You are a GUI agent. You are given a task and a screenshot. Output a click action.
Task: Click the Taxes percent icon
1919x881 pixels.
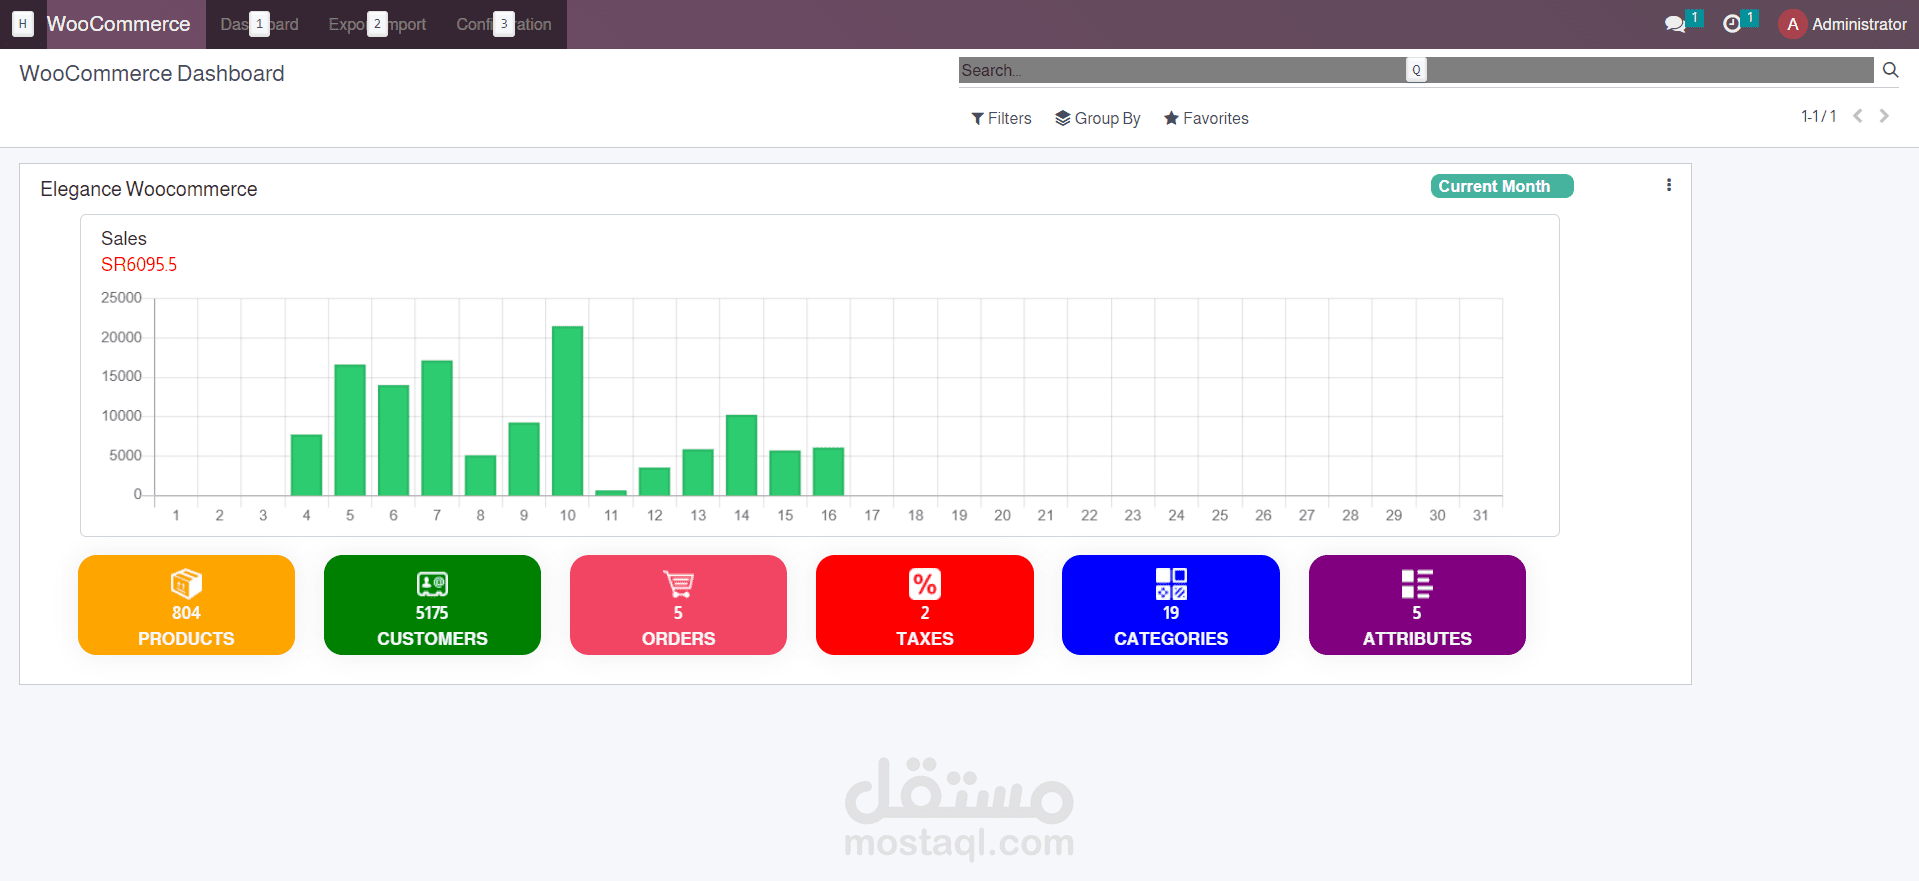point(924,583)
